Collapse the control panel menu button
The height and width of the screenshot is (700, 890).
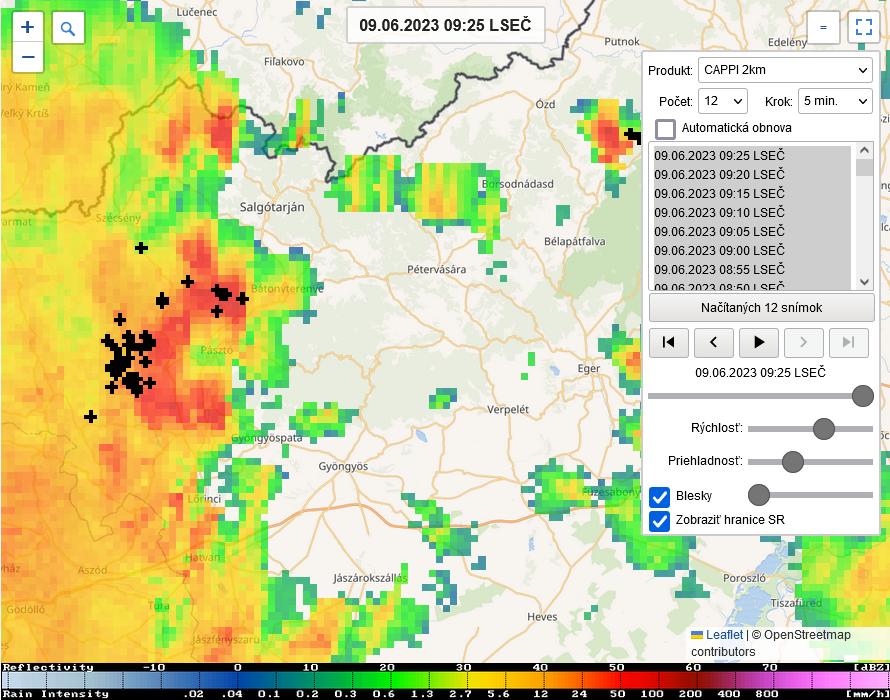(x=823, y=28)
